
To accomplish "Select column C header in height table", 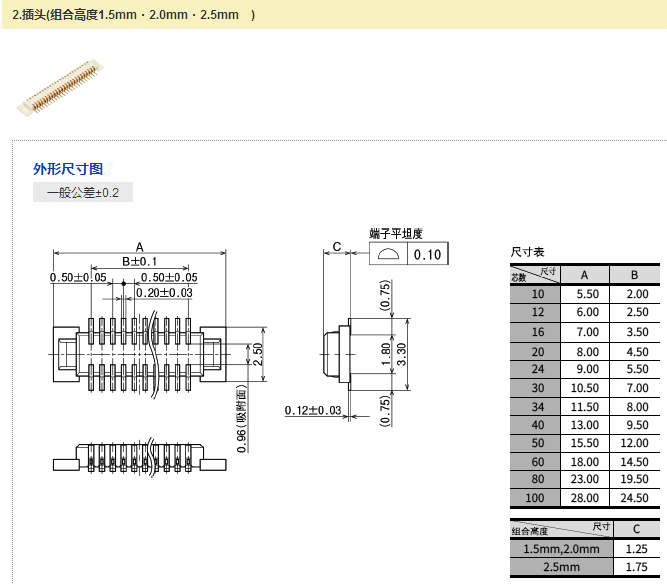I will pyautogui.click(x=636, y=529).
